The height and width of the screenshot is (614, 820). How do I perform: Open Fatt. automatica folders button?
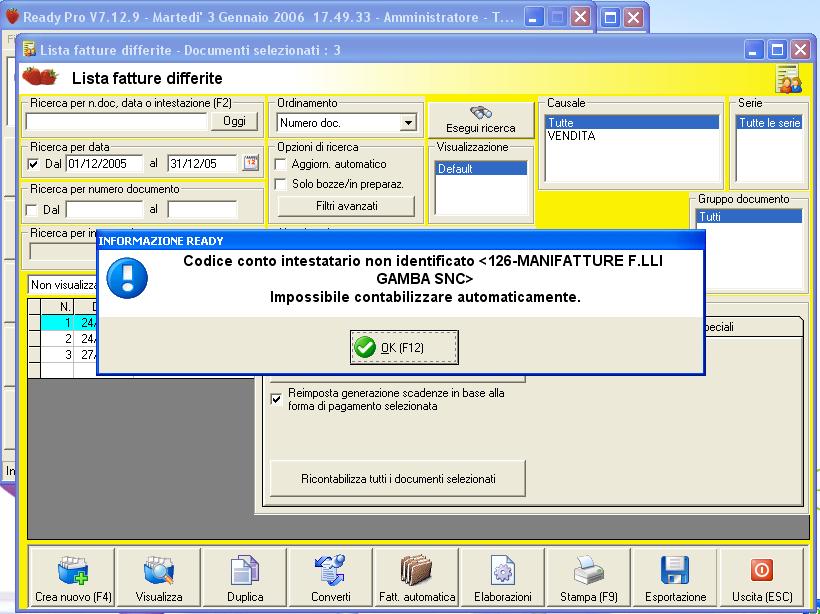(x=417, y=578)
